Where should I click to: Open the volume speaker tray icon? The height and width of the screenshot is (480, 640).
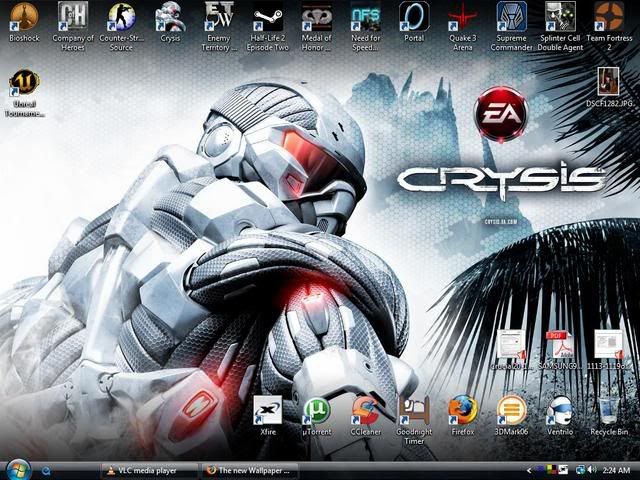point(592,470)
